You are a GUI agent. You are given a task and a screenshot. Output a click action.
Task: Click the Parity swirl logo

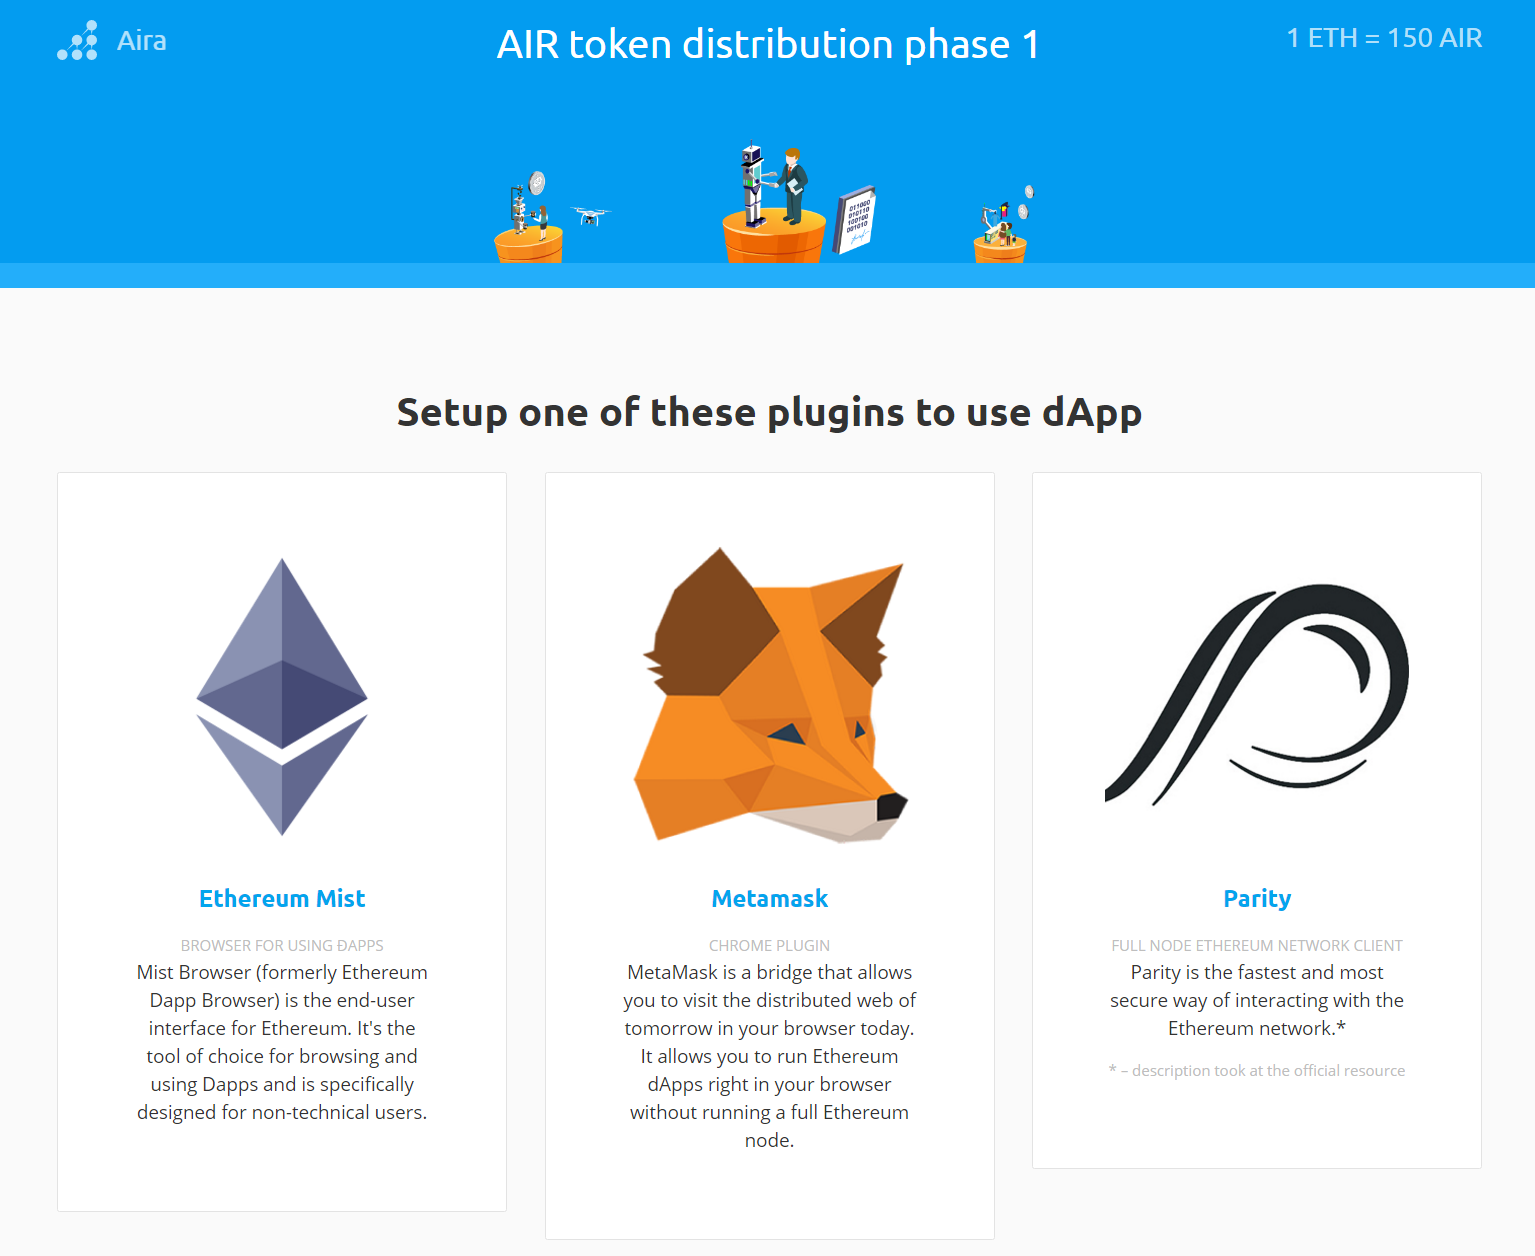[1257, 695]
